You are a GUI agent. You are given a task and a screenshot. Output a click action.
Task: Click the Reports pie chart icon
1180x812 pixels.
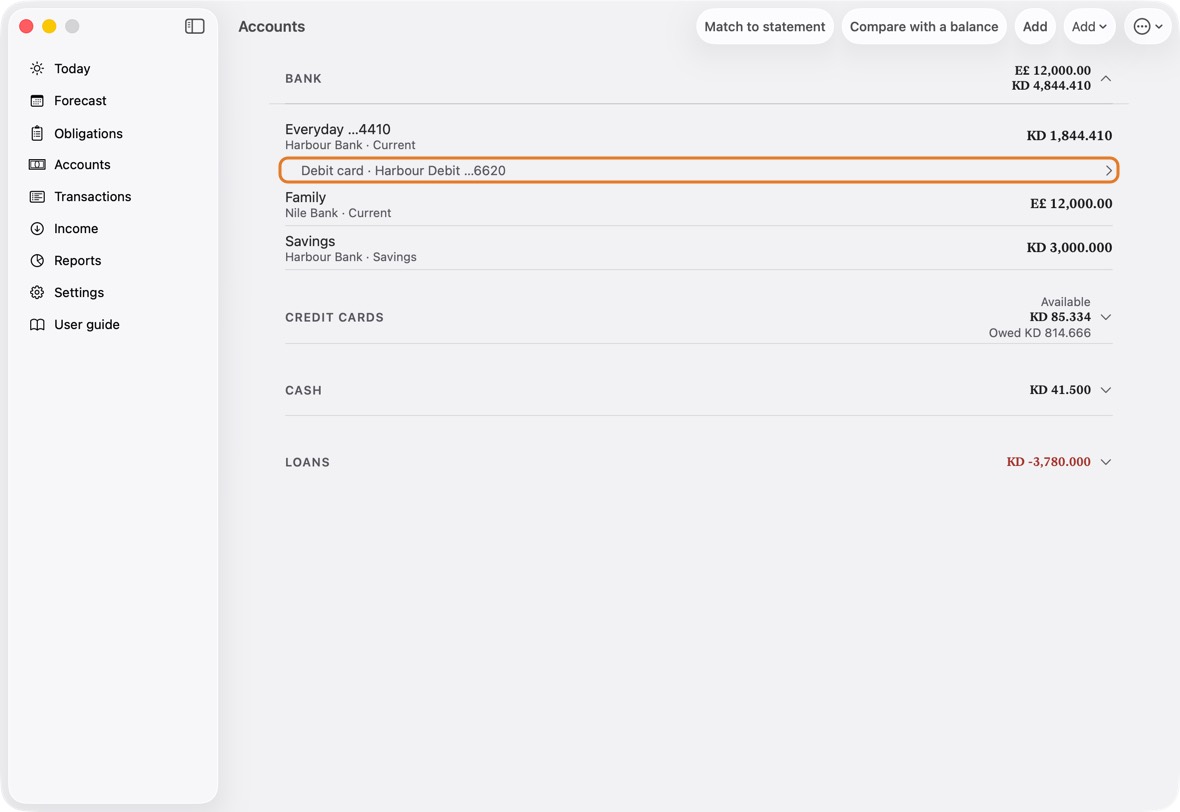coord(37,260)
